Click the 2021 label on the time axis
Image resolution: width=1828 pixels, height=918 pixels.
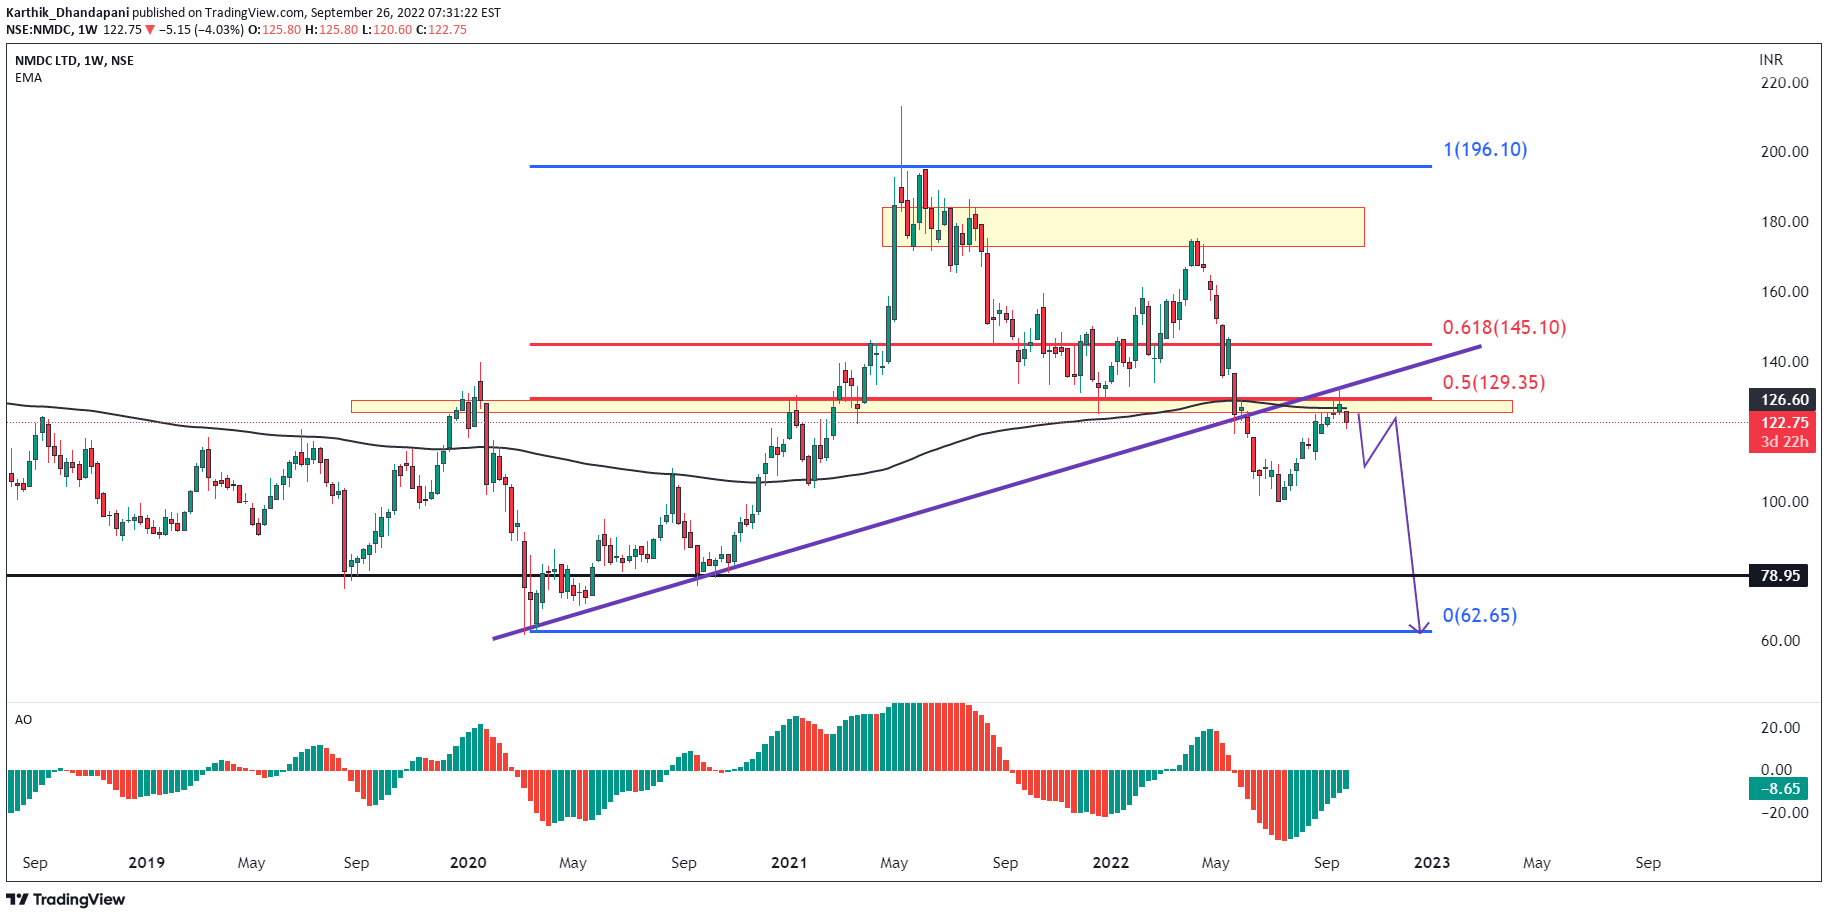click(789, 862)
